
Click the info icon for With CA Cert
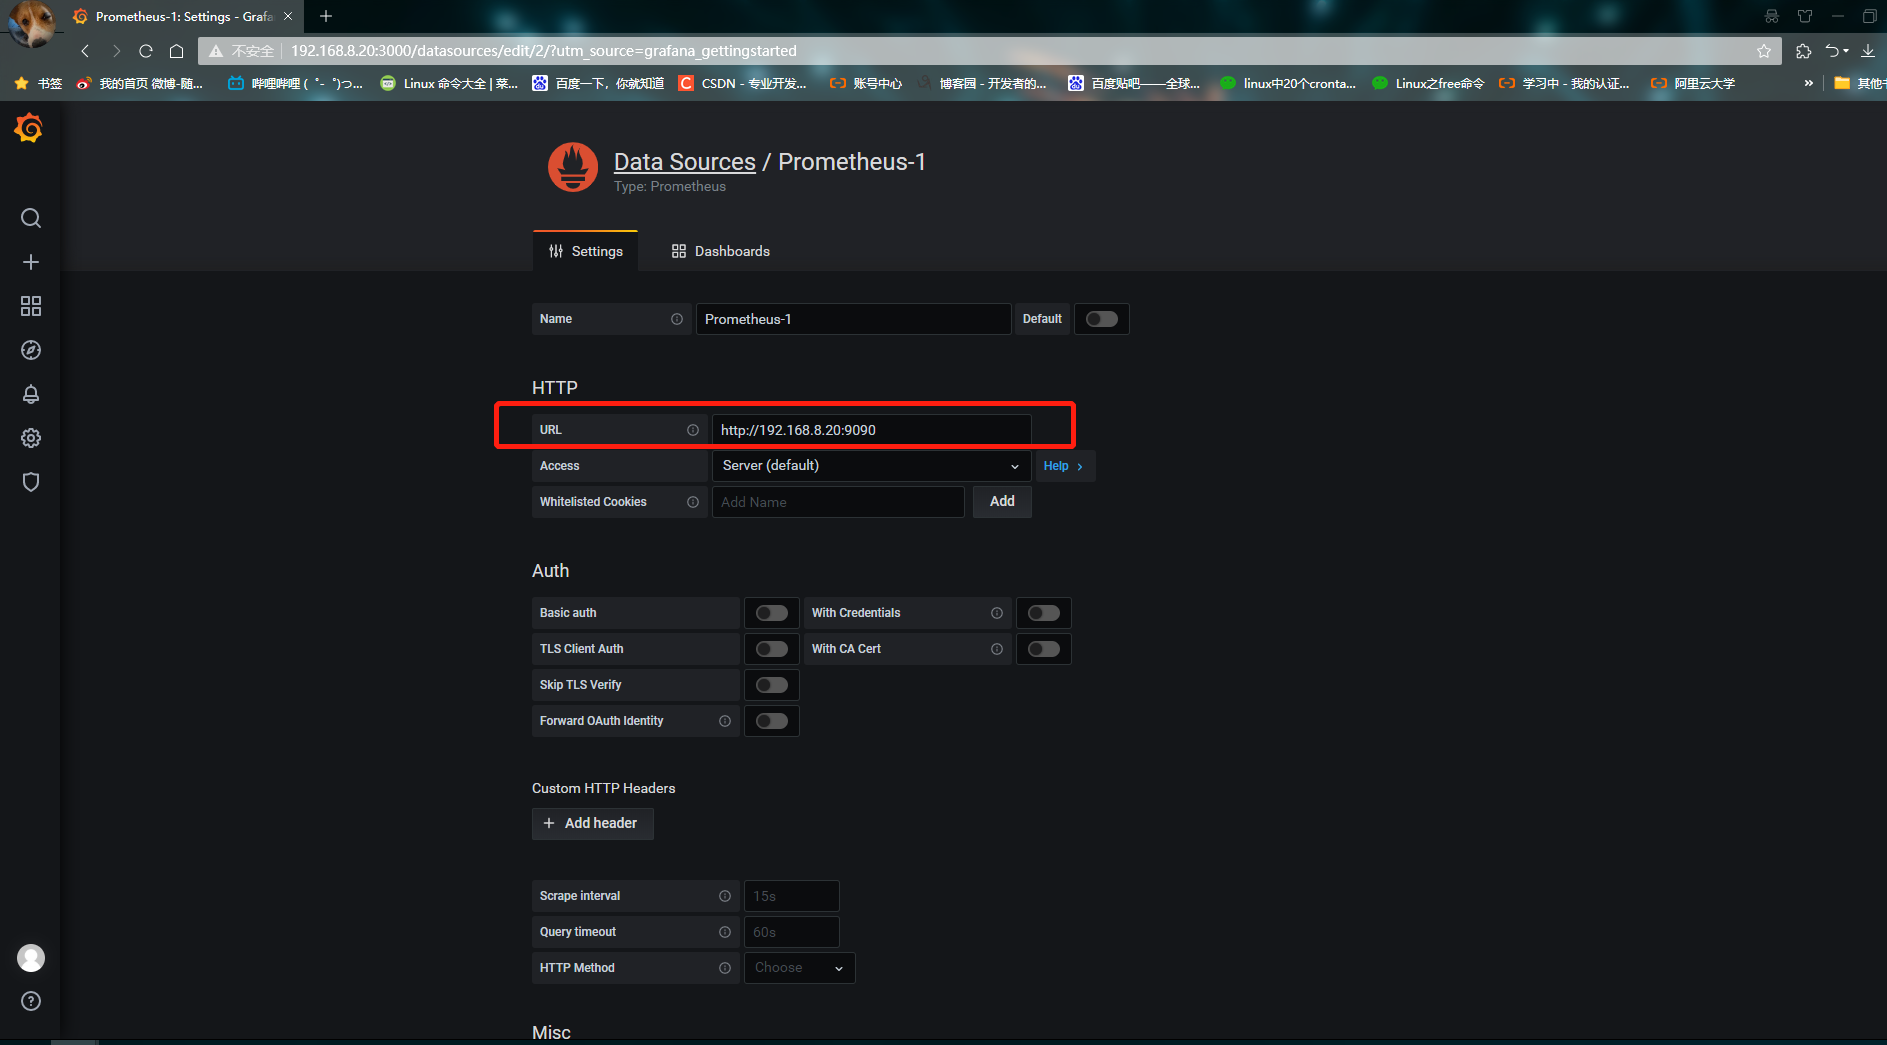coord(997,649)
